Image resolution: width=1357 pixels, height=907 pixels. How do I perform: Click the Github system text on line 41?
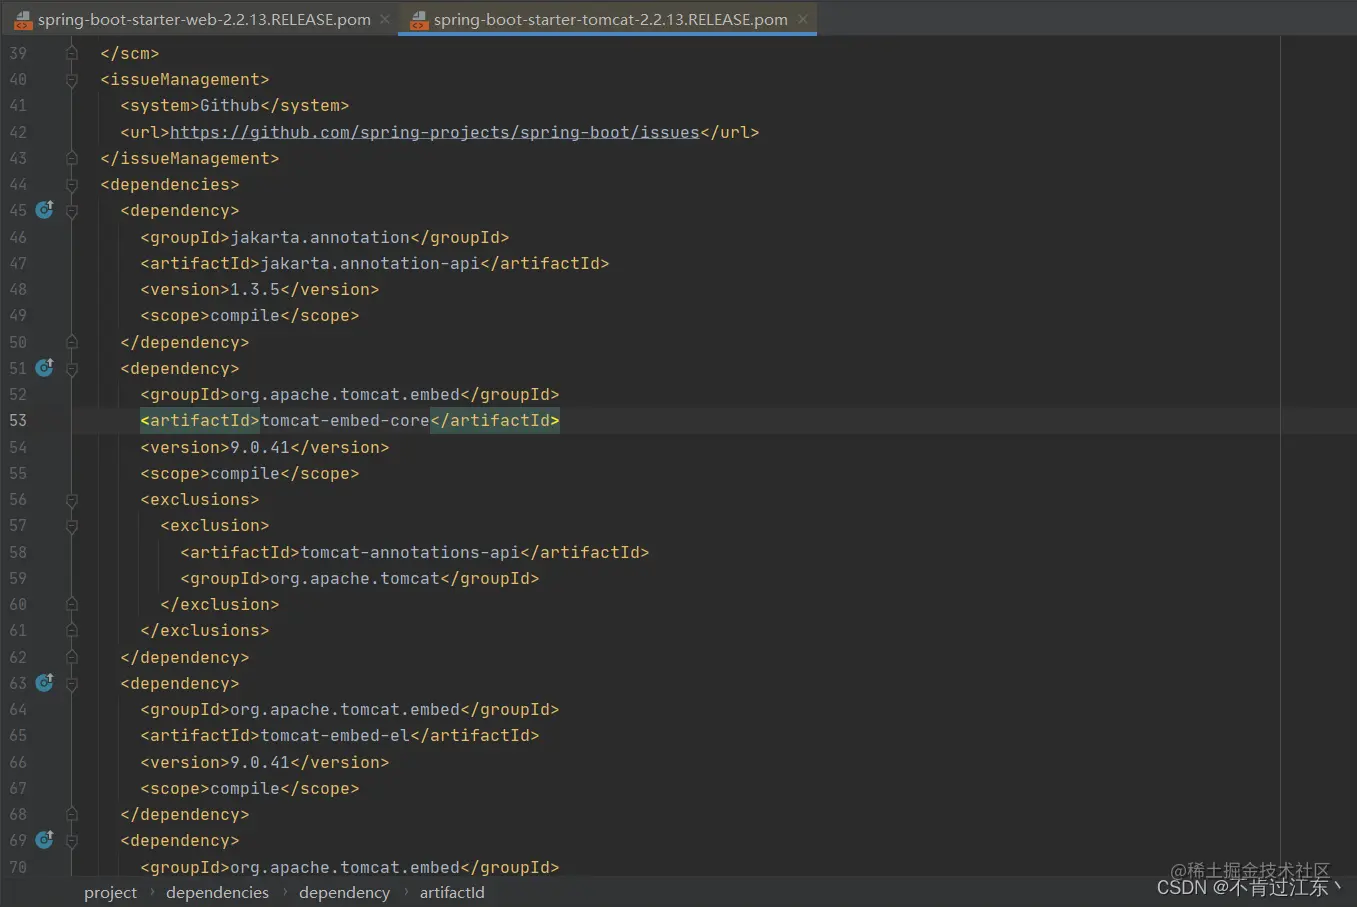pos(230,105)
